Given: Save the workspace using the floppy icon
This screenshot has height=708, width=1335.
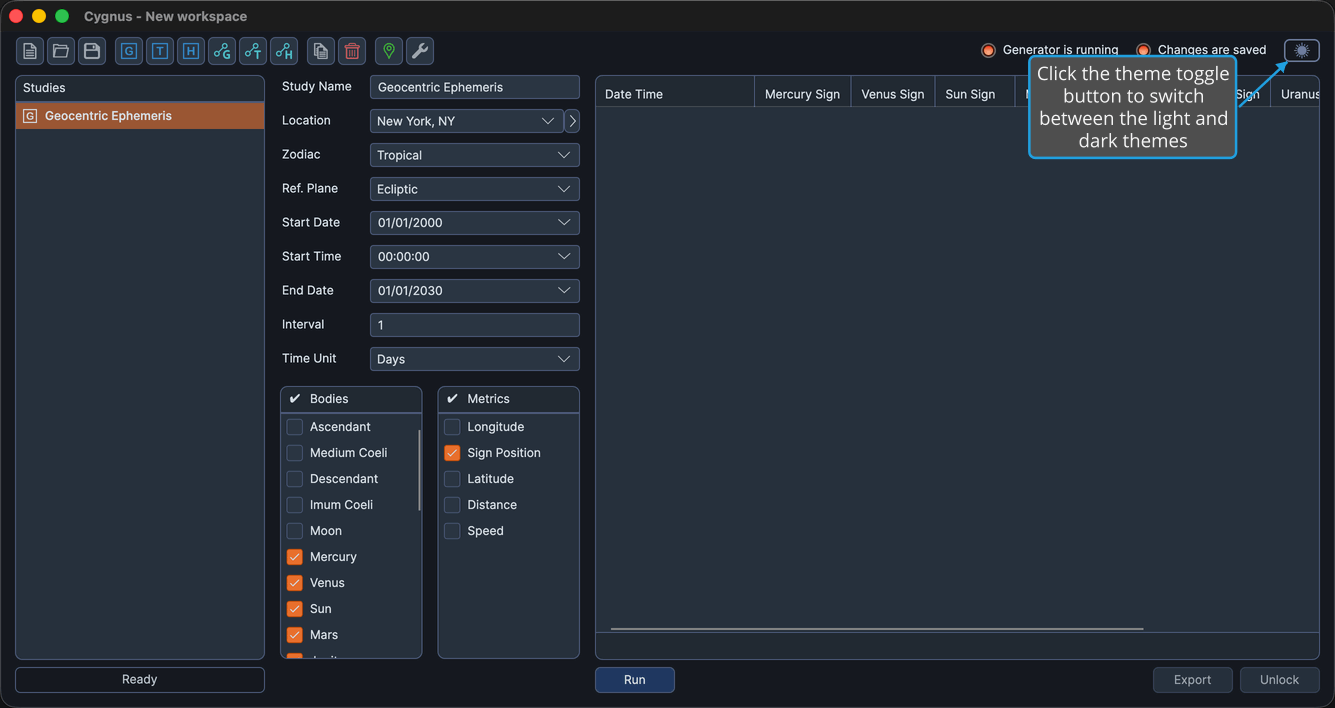Looking at the screenshot, I should click(92, 51).
